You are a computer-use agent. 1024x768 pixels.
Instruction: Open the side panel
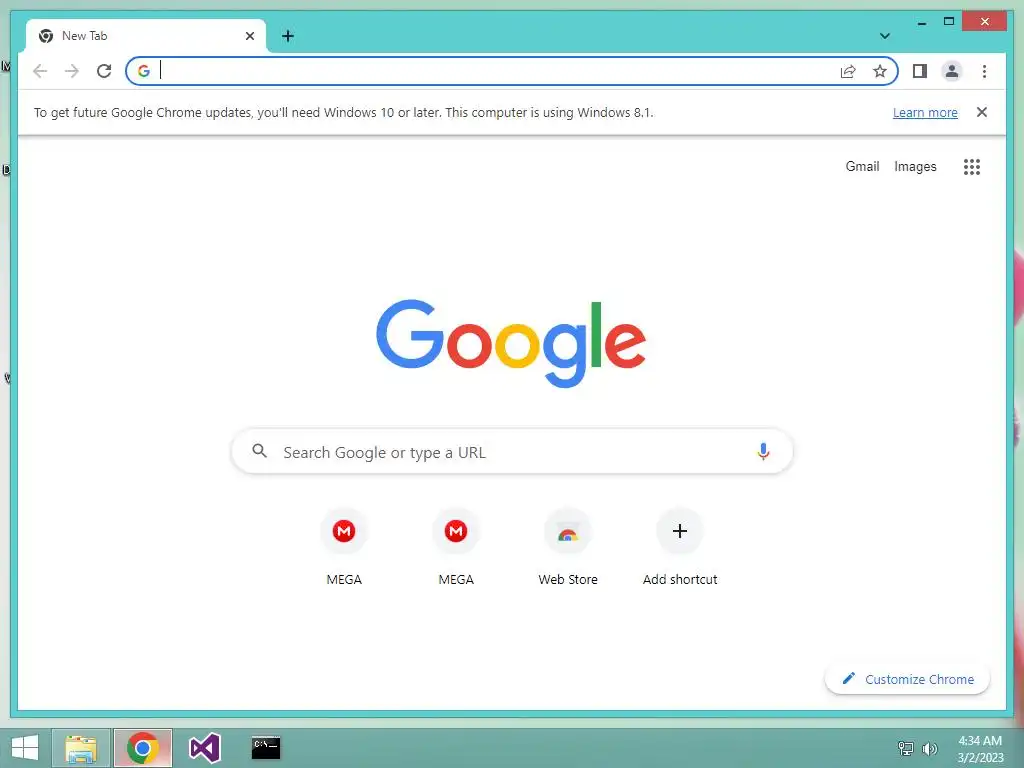(920, 71)
